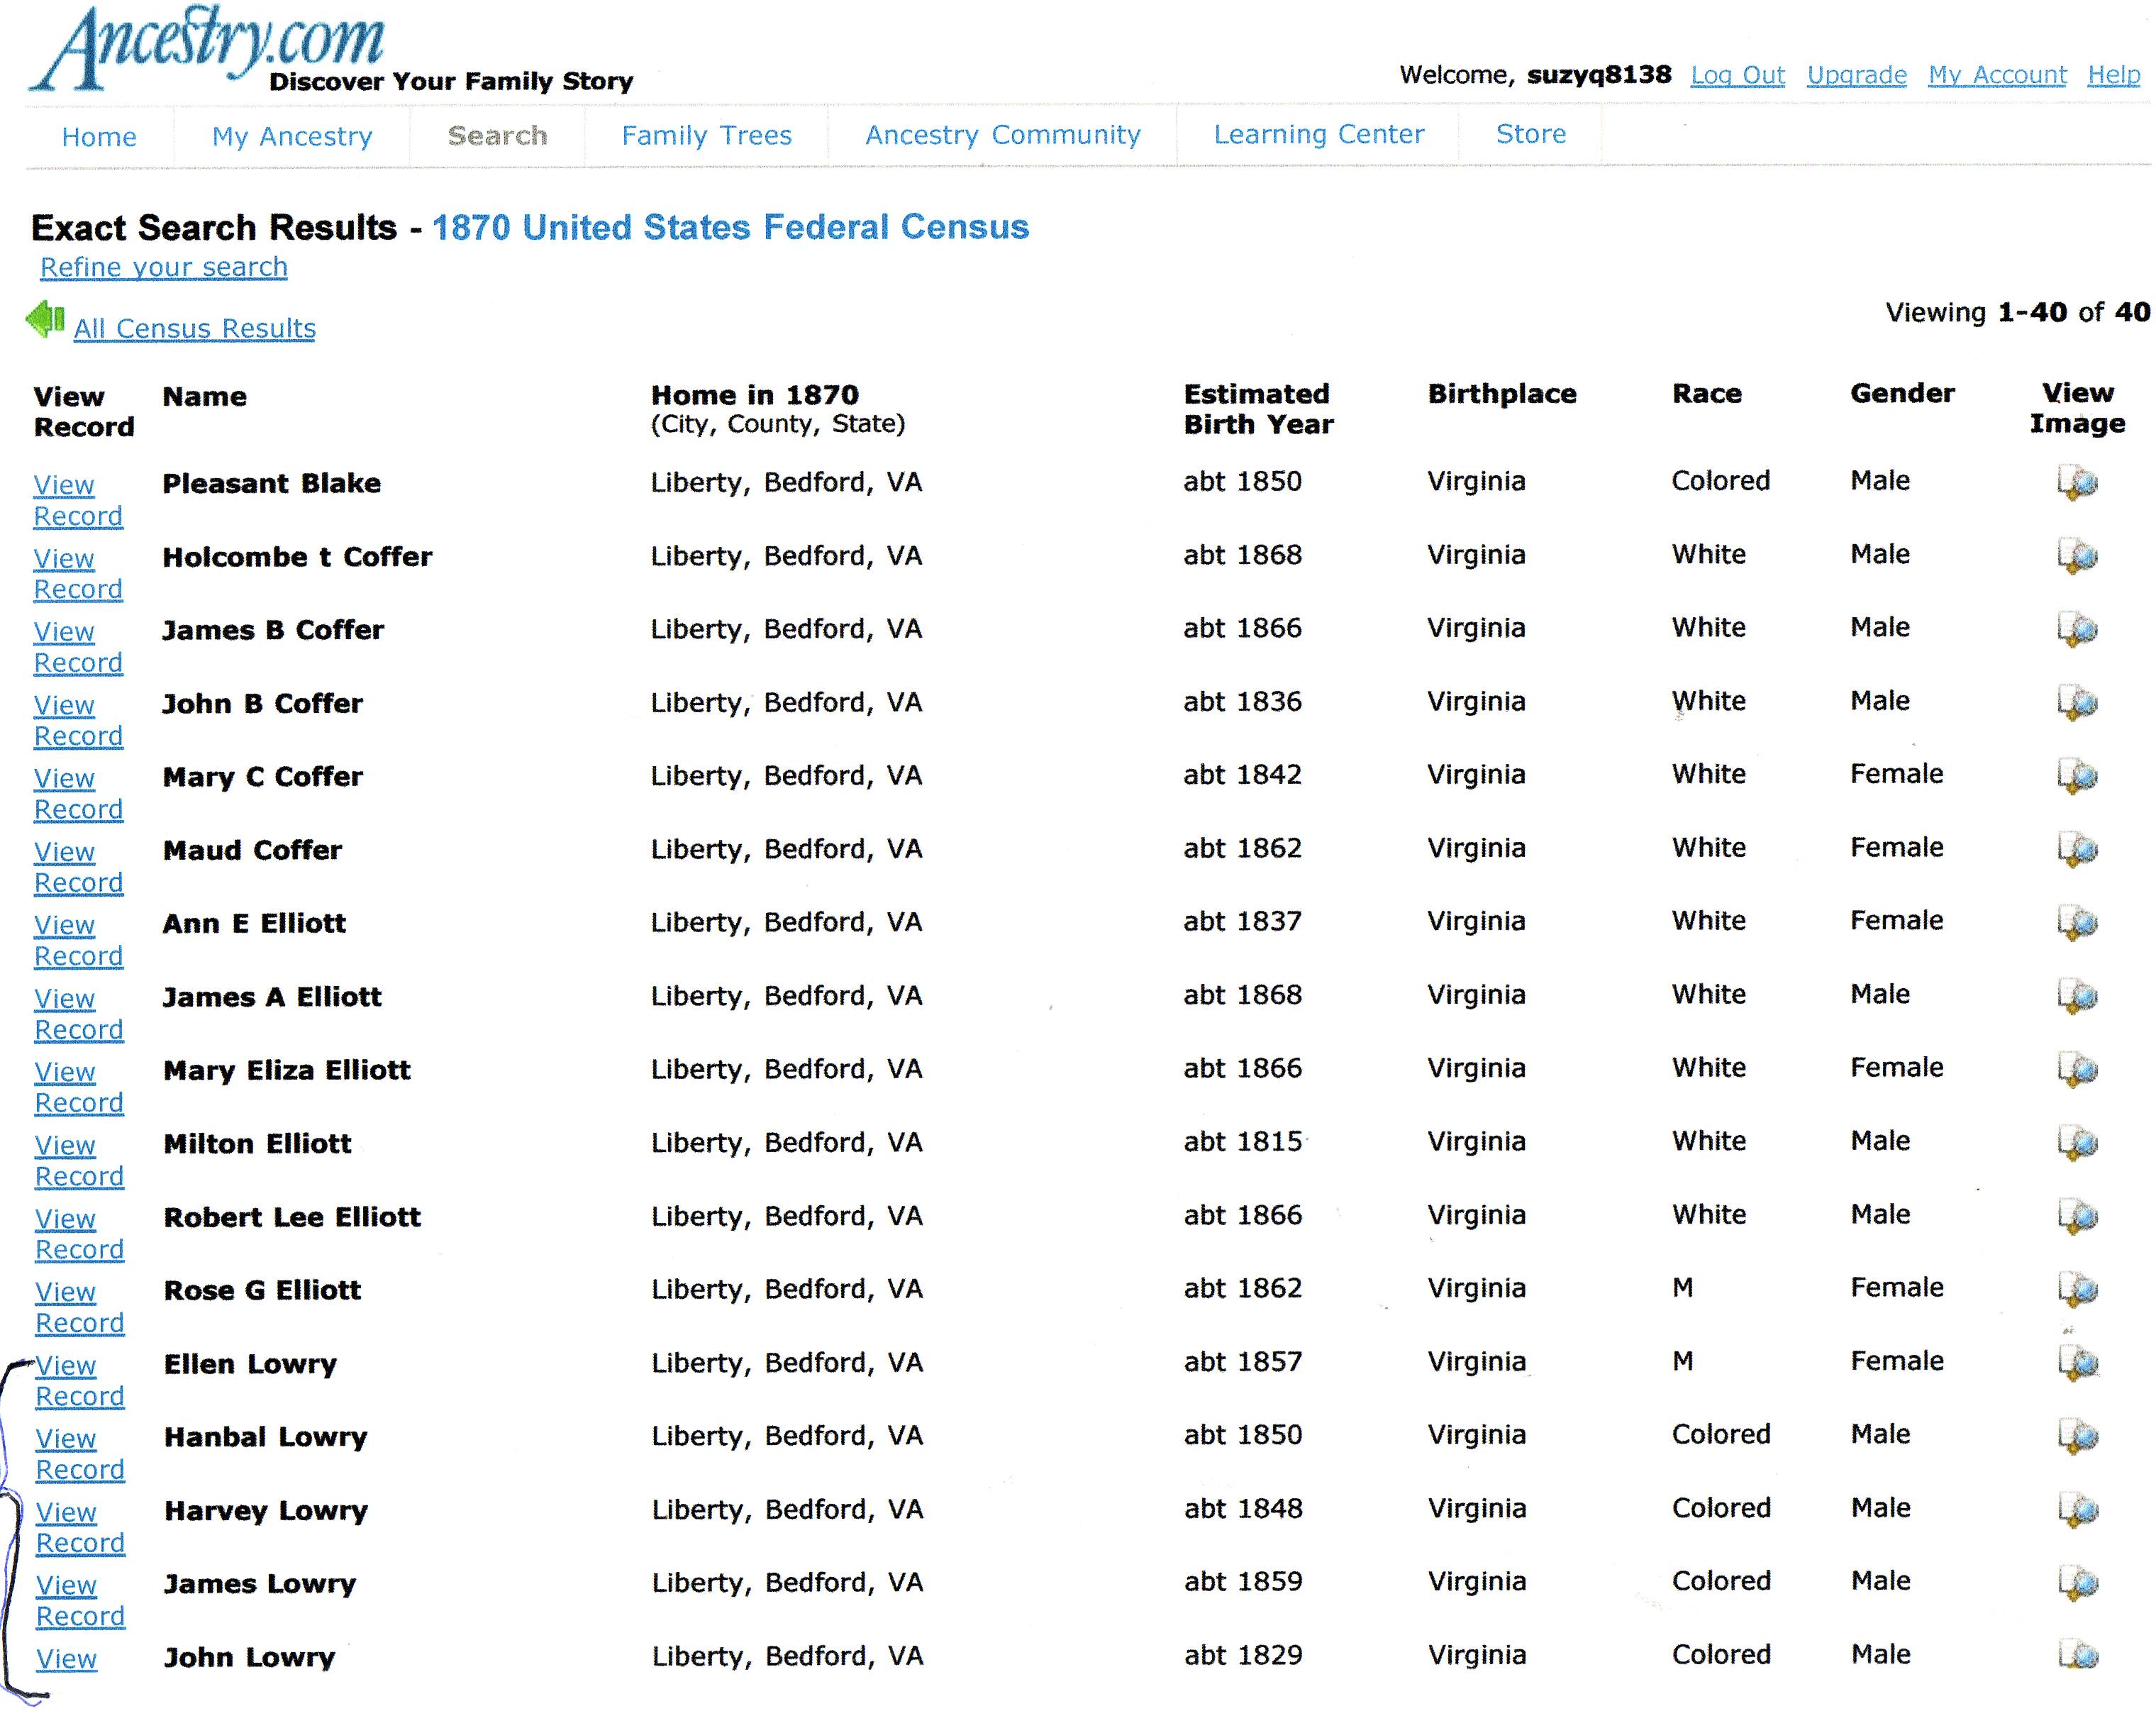Viewport: 2156px width, 1711px height.
Task: View Record for John Lowry
Action: point(67,1659)
